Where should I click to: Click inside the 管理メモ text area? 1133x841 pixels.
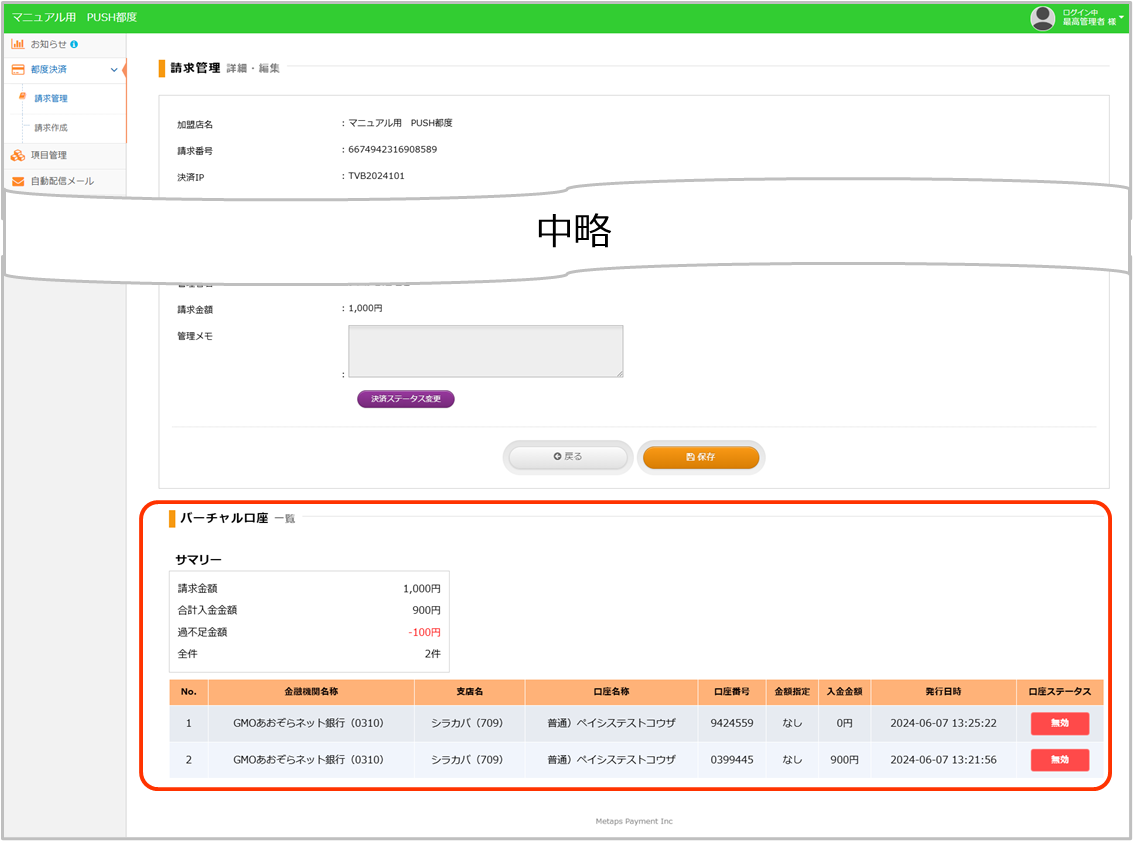[x=485, y=351]
